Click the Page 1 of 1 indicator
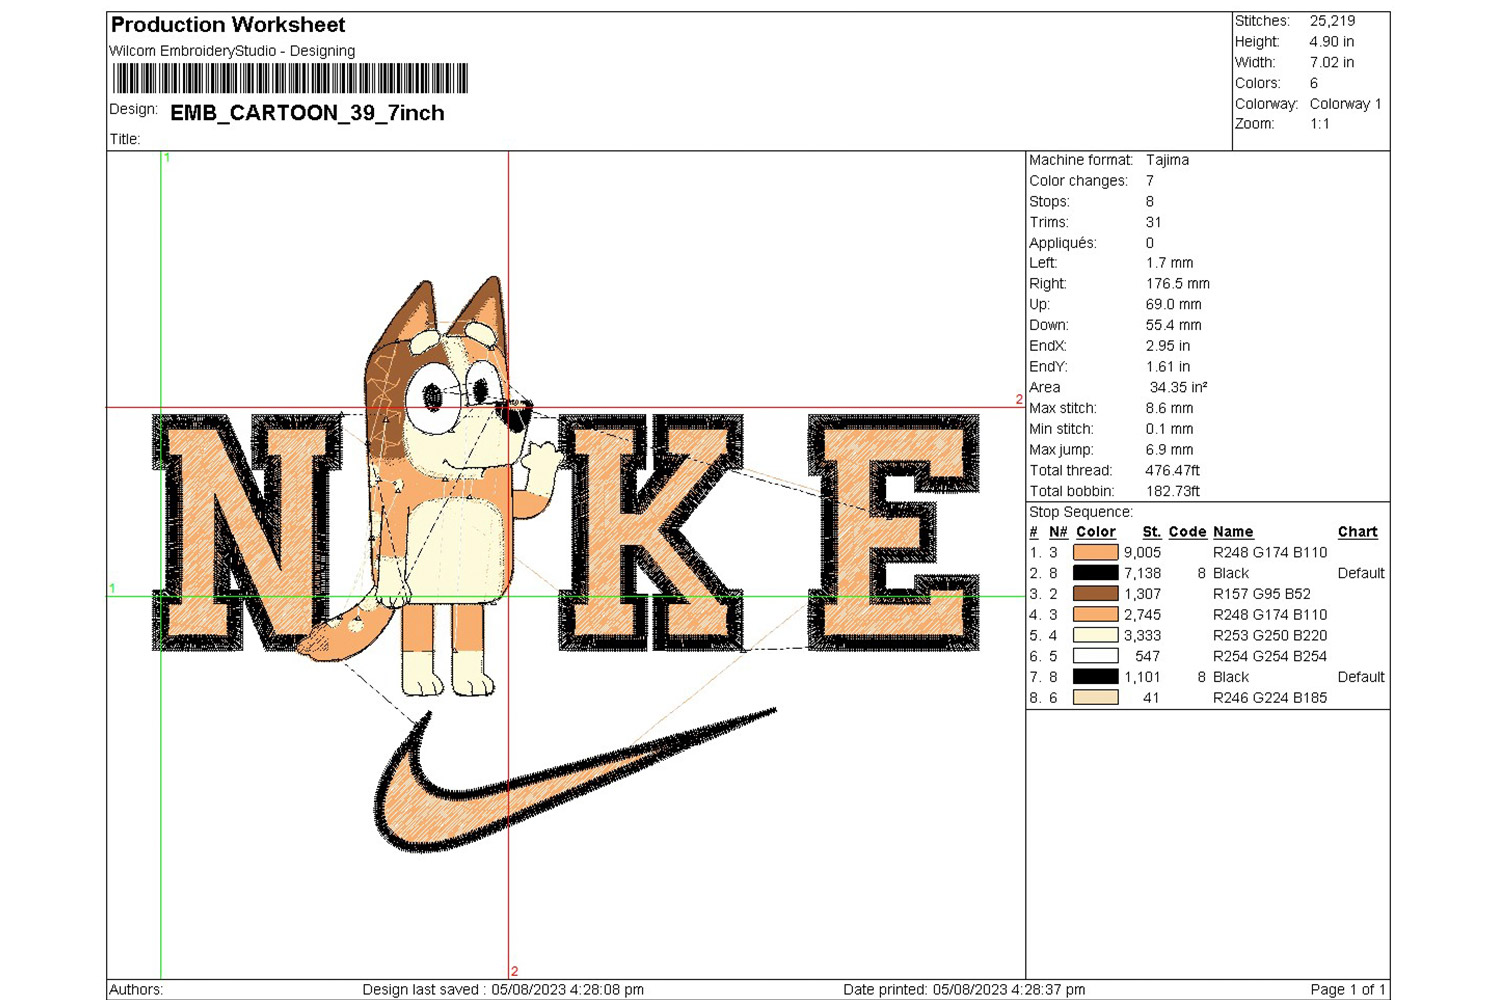This screenshot has width=1502, height=1000. pyautogui.click(x=1347, y=989)
